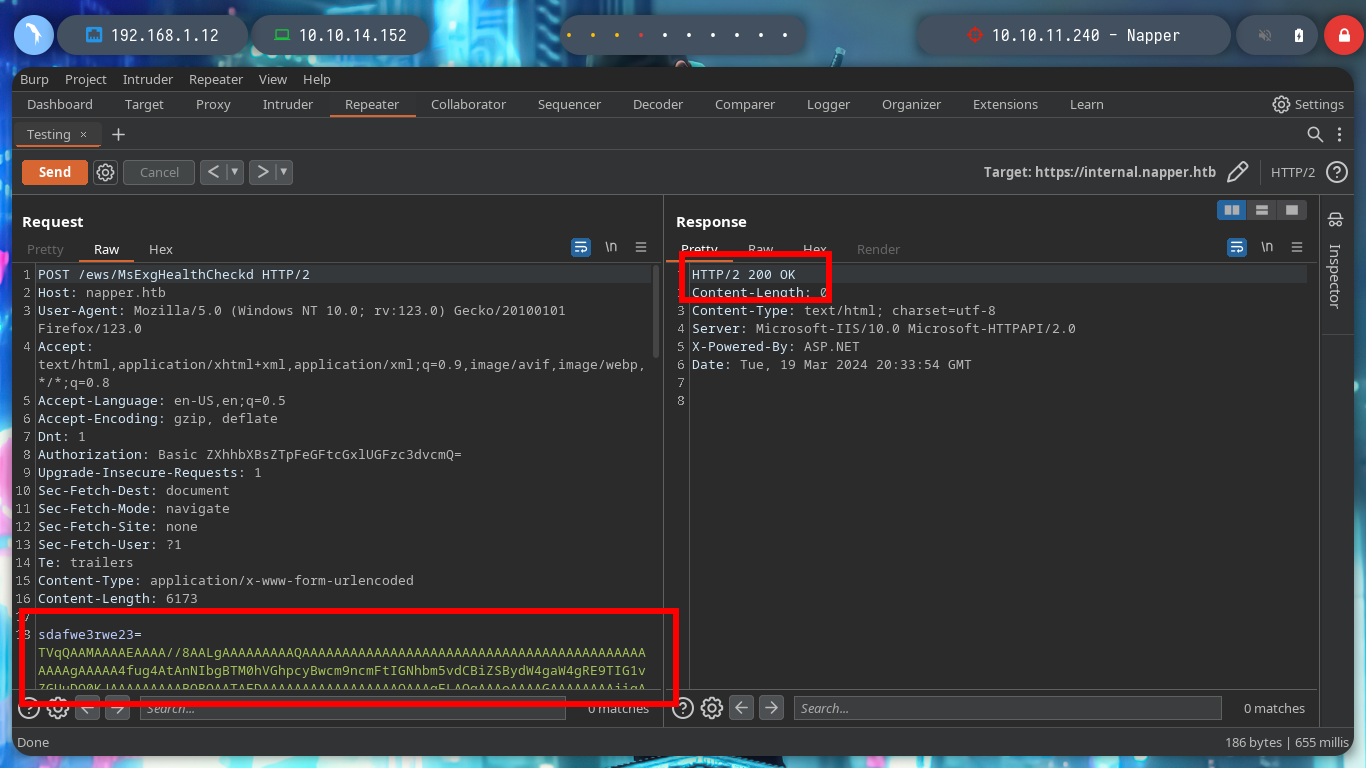The width and height of the screenshot is (1366, 768).
Task: Switch to the Proxy tab
Action: click(x=213, y=104)
